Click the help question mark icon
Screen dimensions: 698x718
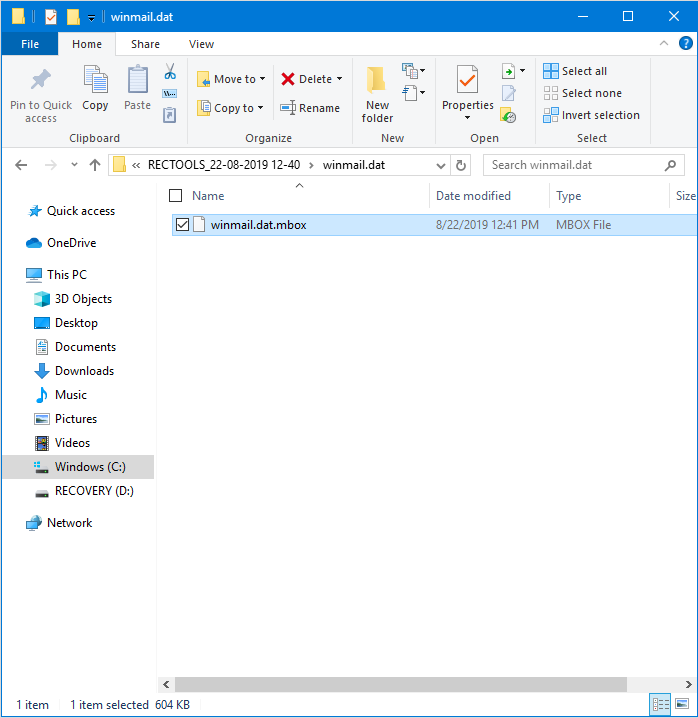[686, 44]
